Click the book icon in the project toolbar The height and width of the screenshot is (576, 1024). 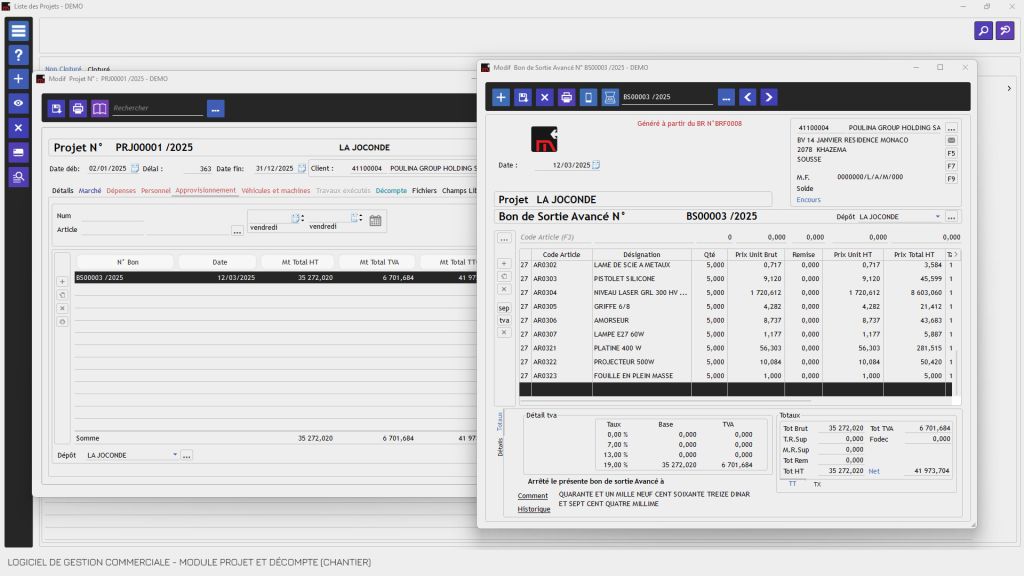98,108
